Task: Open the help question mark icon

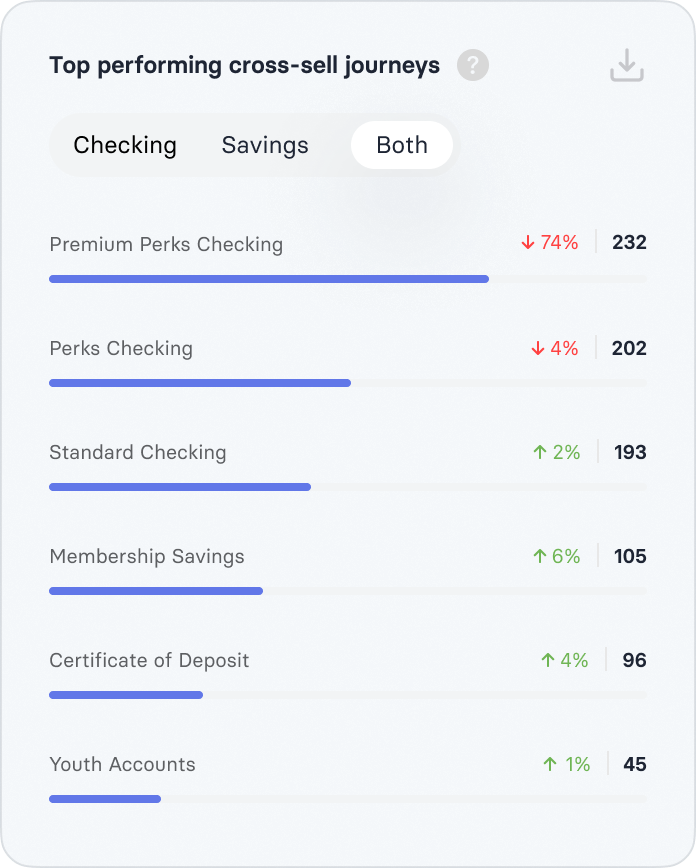Action: (473, 66)
